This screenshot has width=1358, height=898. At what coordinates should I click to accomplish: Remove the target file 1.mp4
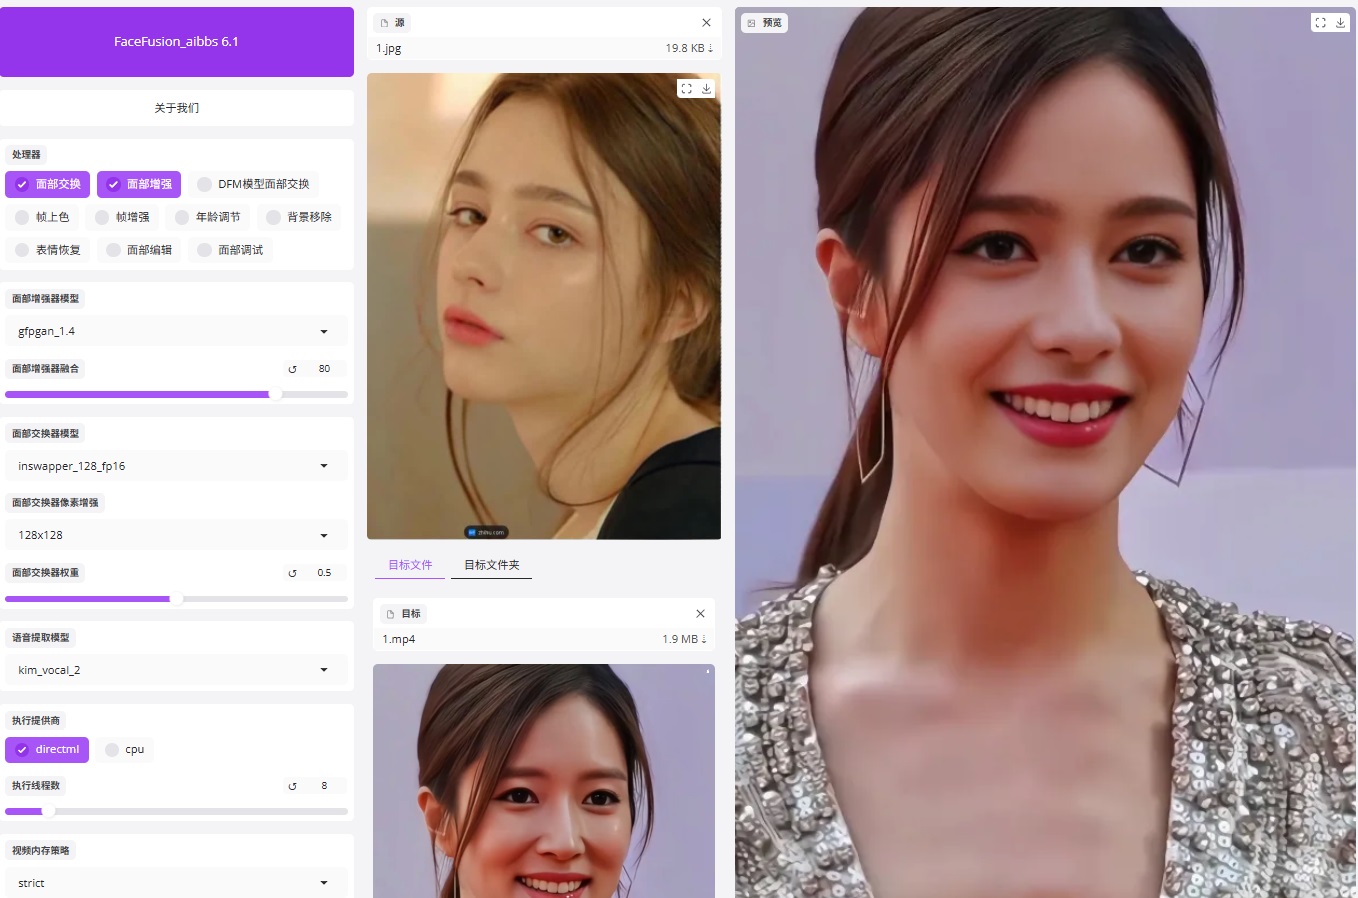[x=700, y=614]
